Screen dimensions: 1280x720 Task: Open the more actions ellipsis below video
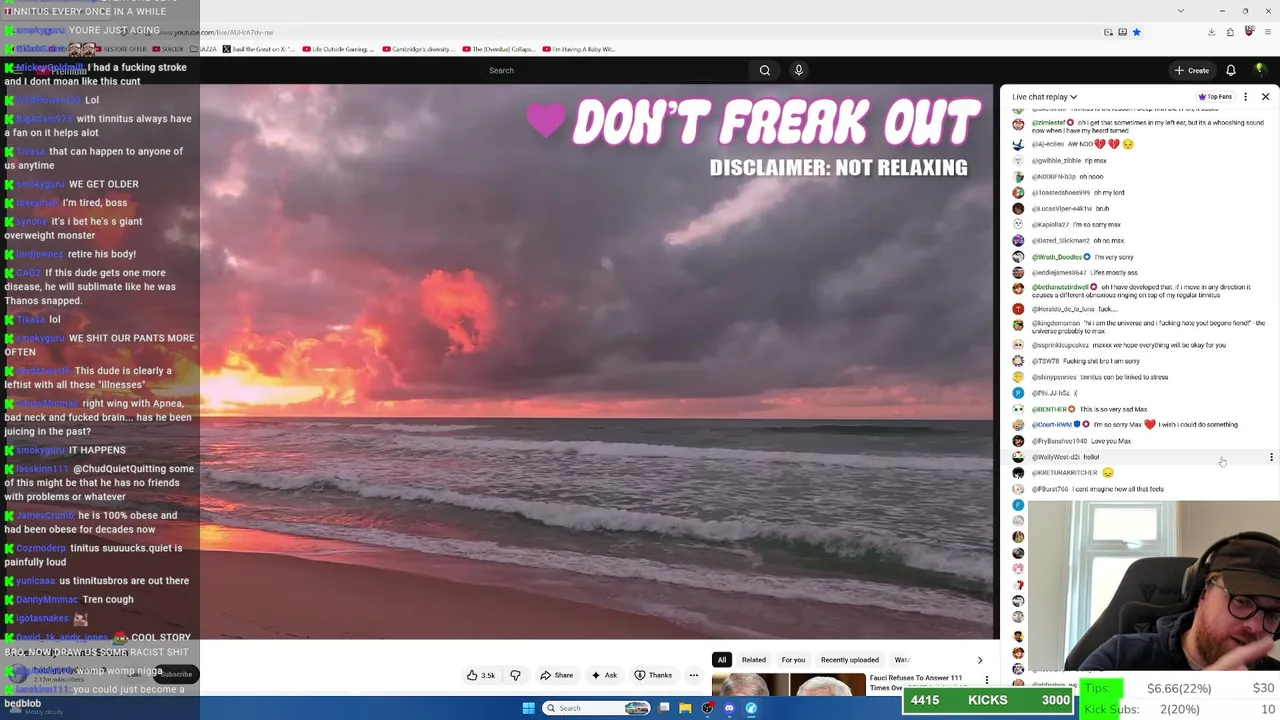tap(694, 675)
